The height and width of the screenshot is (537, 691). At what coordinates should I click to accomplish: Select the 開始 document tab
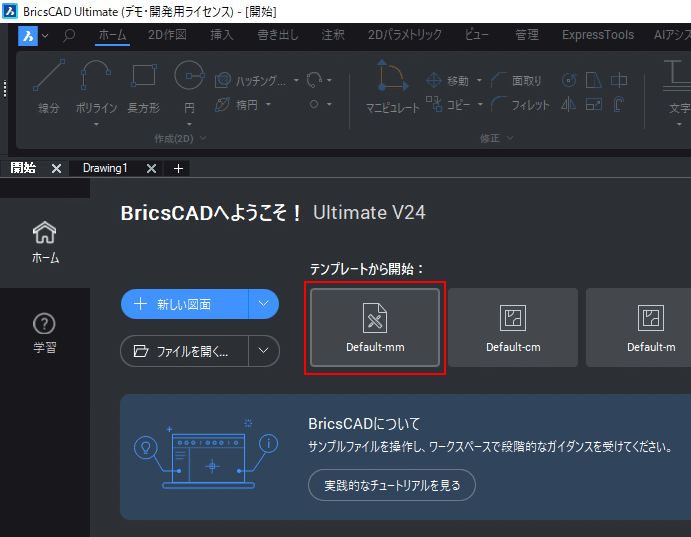pos(23,168)
